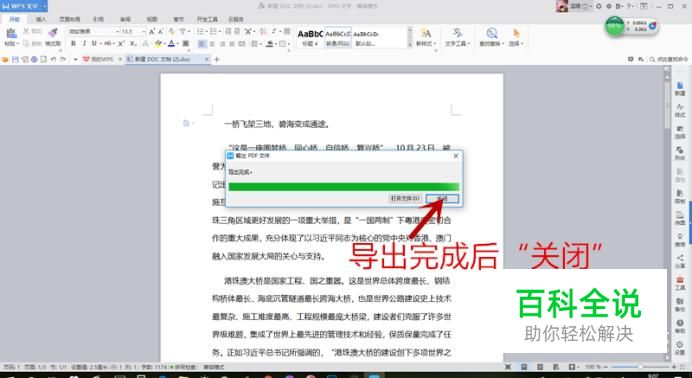Apply italic formatting with the I icon
This screenshot has width=692, height=378.
pos(84,44)
